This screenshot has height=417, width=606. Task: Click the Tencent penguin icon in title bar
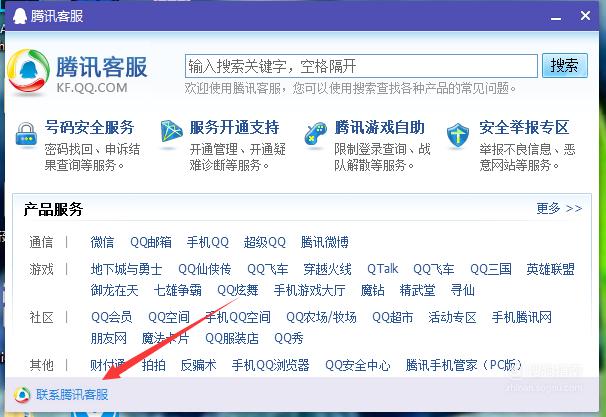point(19,16)
